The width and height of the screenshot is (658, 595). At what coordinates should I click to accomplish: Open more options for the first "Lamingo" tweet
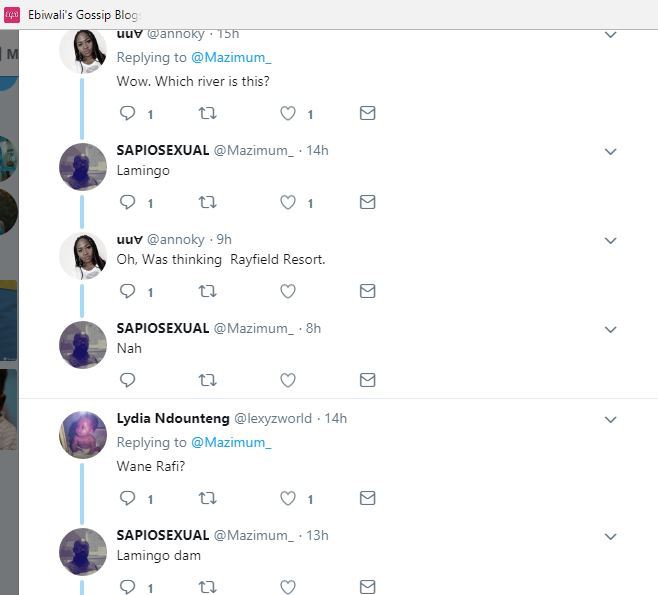pyautogui.click(x=610, y=152)
